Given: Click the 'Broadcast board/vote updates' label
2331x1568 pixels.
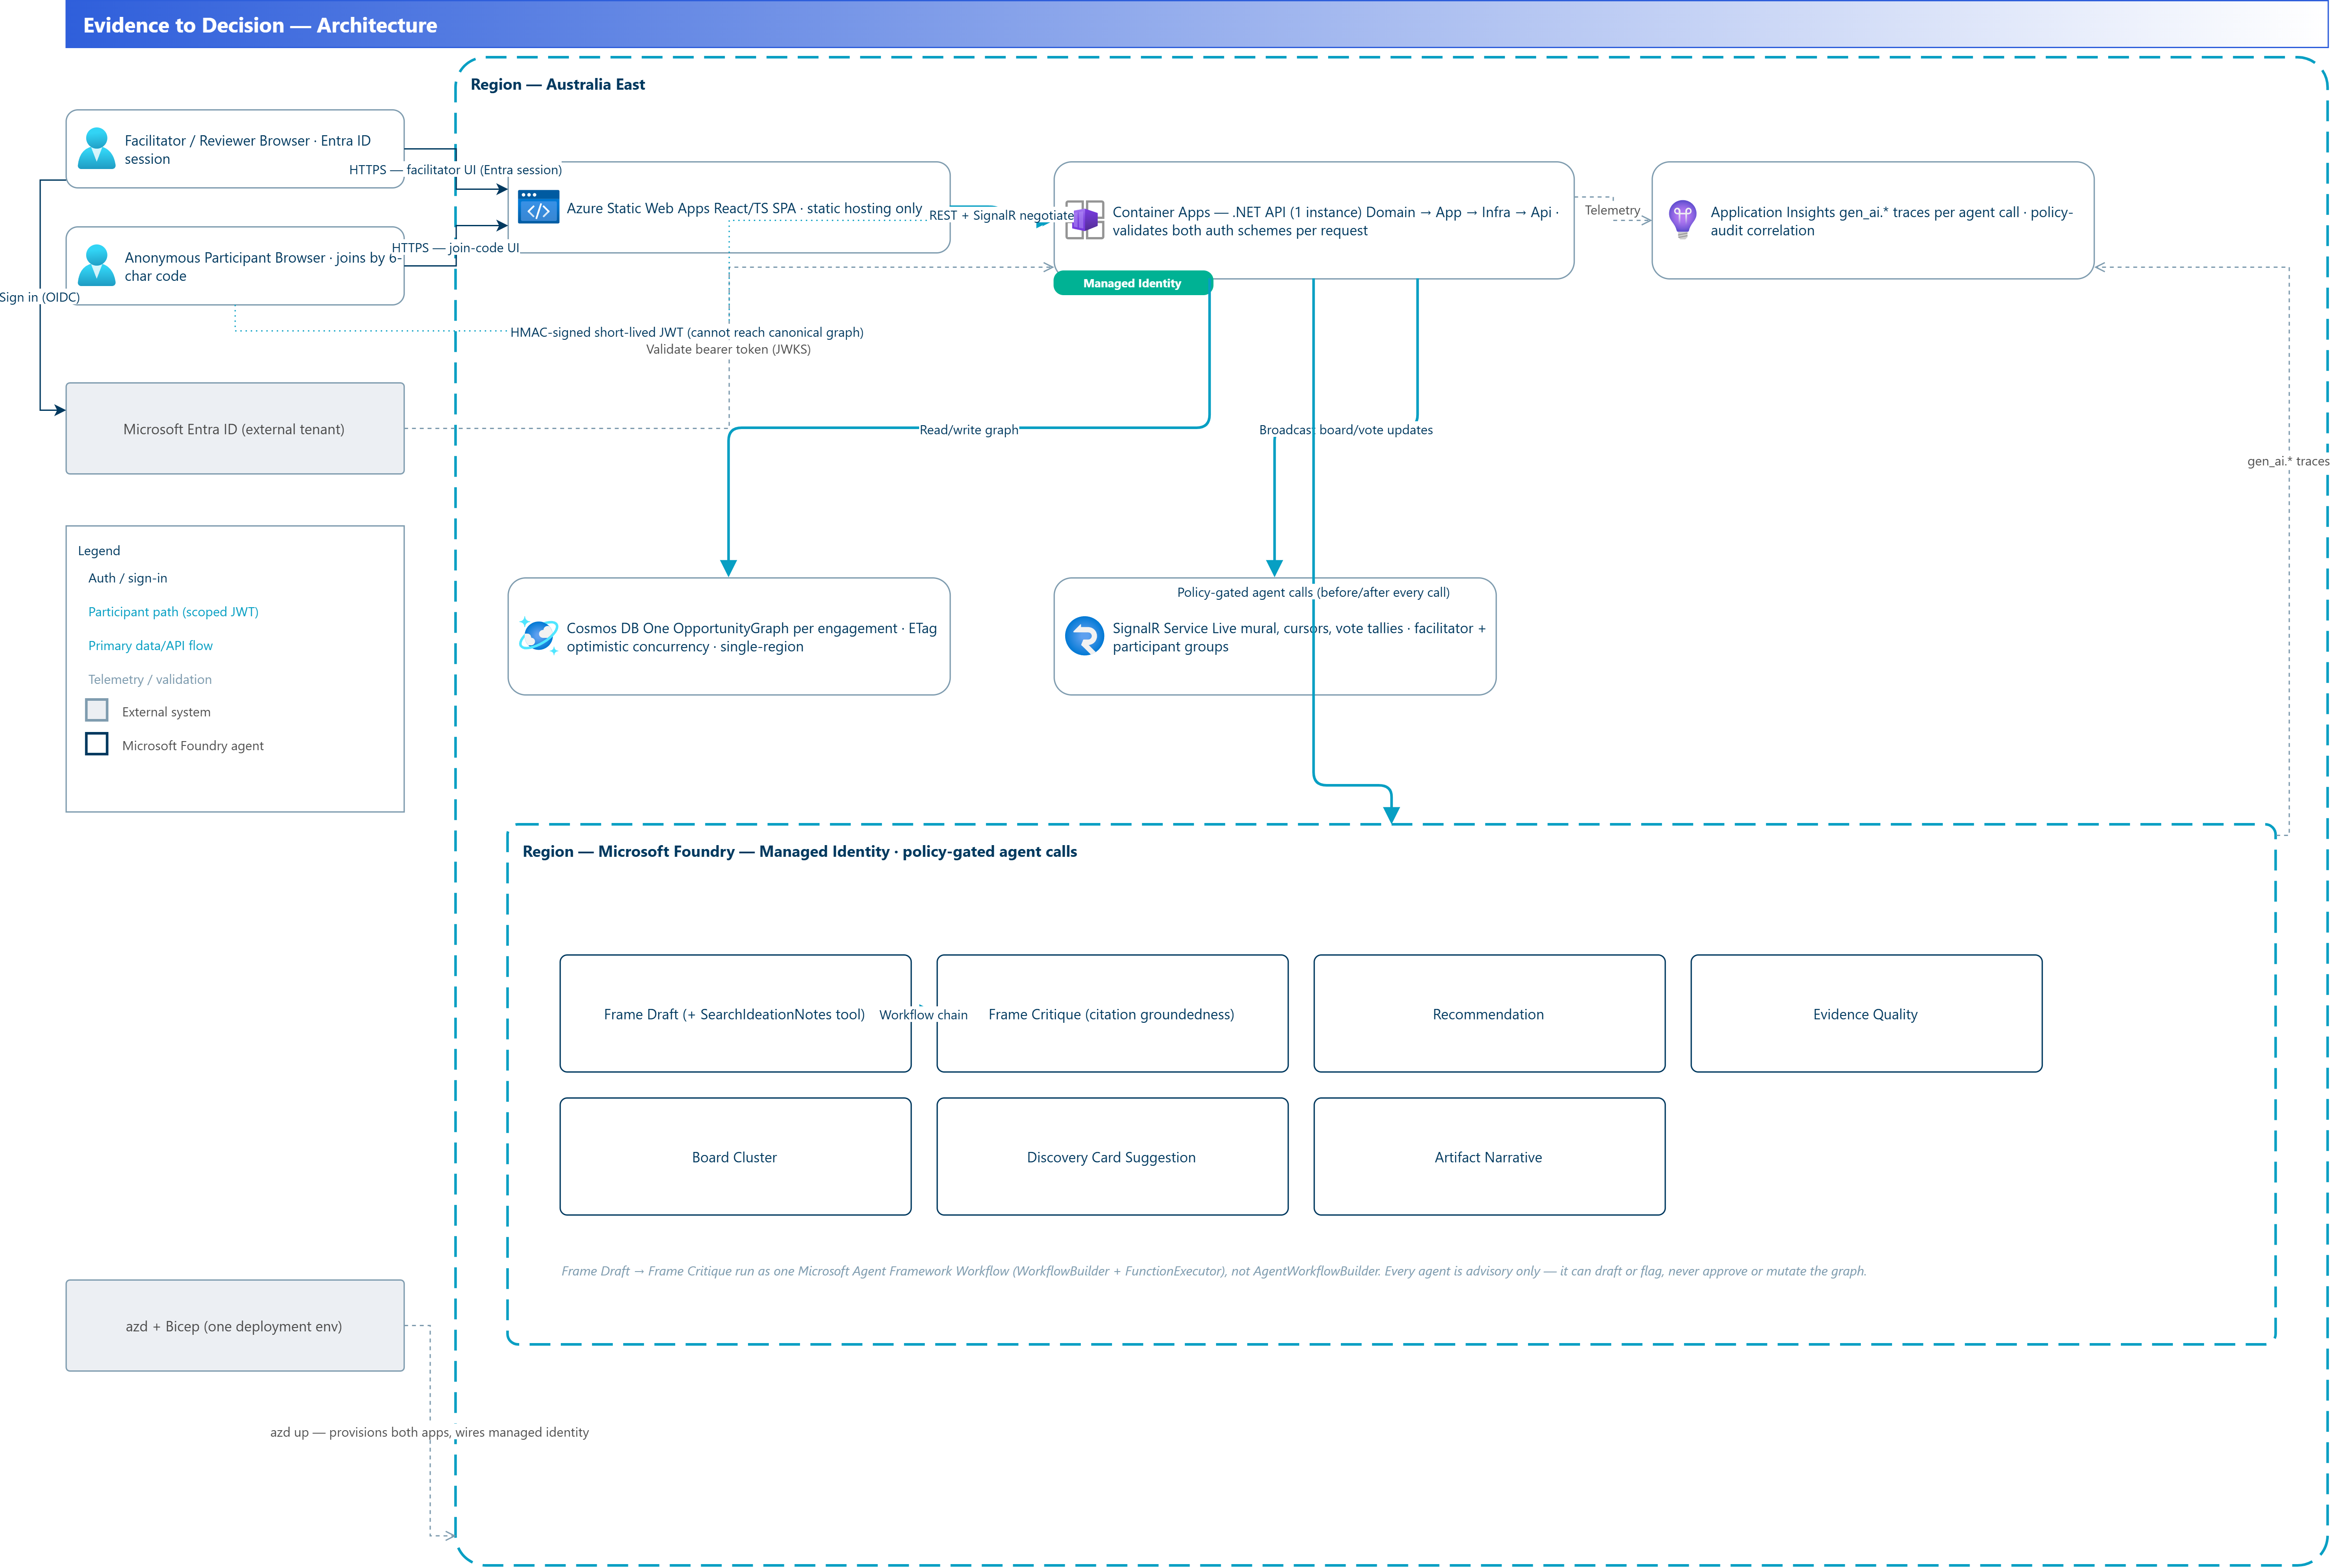Looking at the screenshot, I should [1346, 430].
